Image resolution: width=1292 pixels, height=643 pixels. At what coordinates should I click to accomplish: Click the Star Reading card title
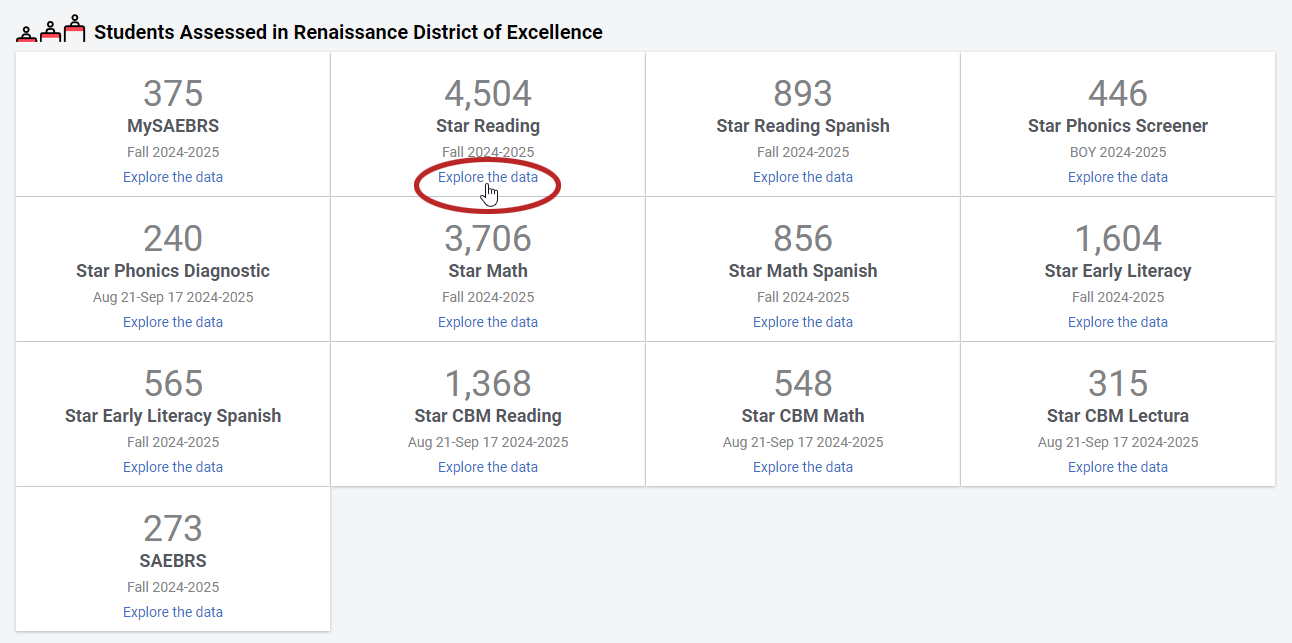tap(488, 126)
